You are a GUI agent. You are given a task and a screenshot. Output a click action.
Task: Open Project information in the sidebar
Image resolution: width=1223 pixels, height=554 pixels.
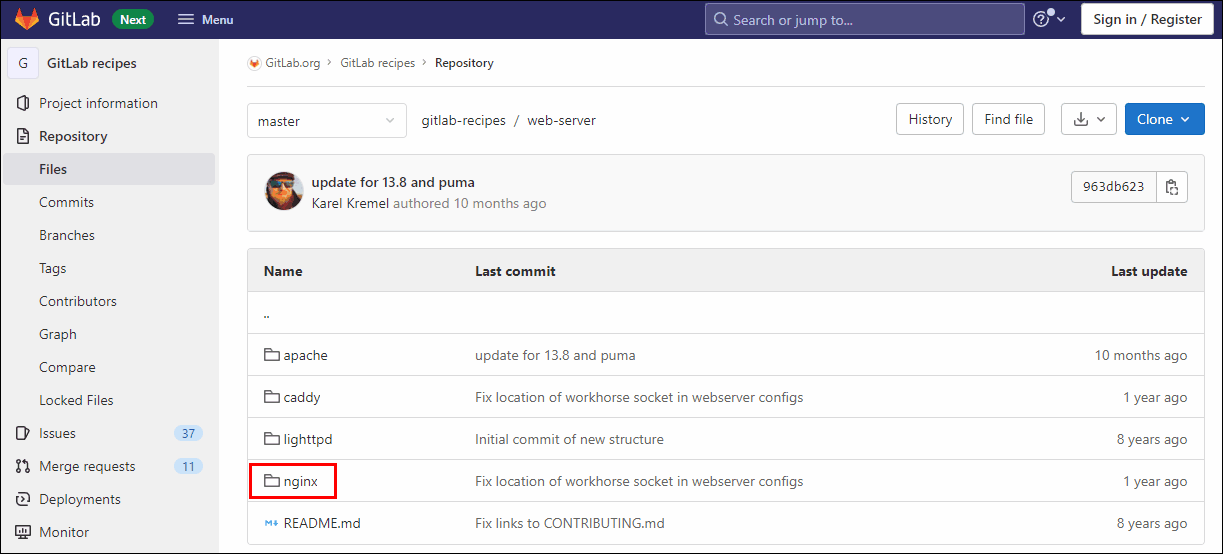[x=98, y=103]
